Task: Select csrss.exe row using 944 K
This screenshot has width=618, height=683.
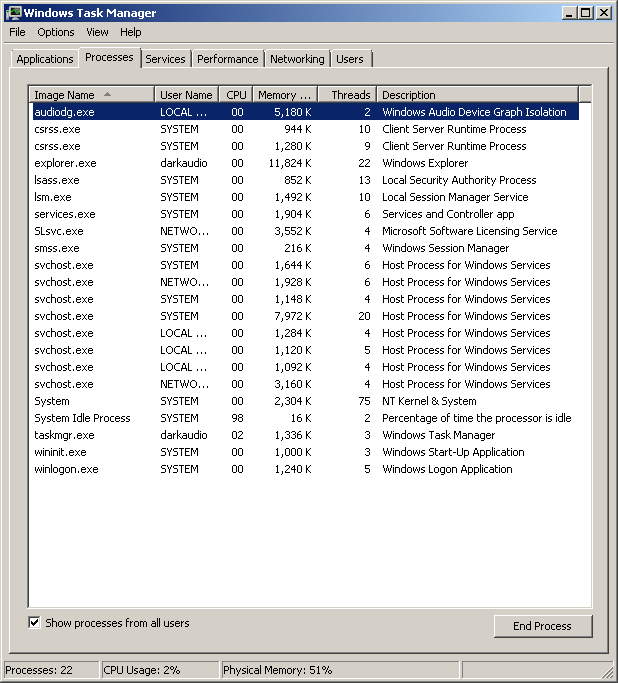Action: click(x=306, y=129)
